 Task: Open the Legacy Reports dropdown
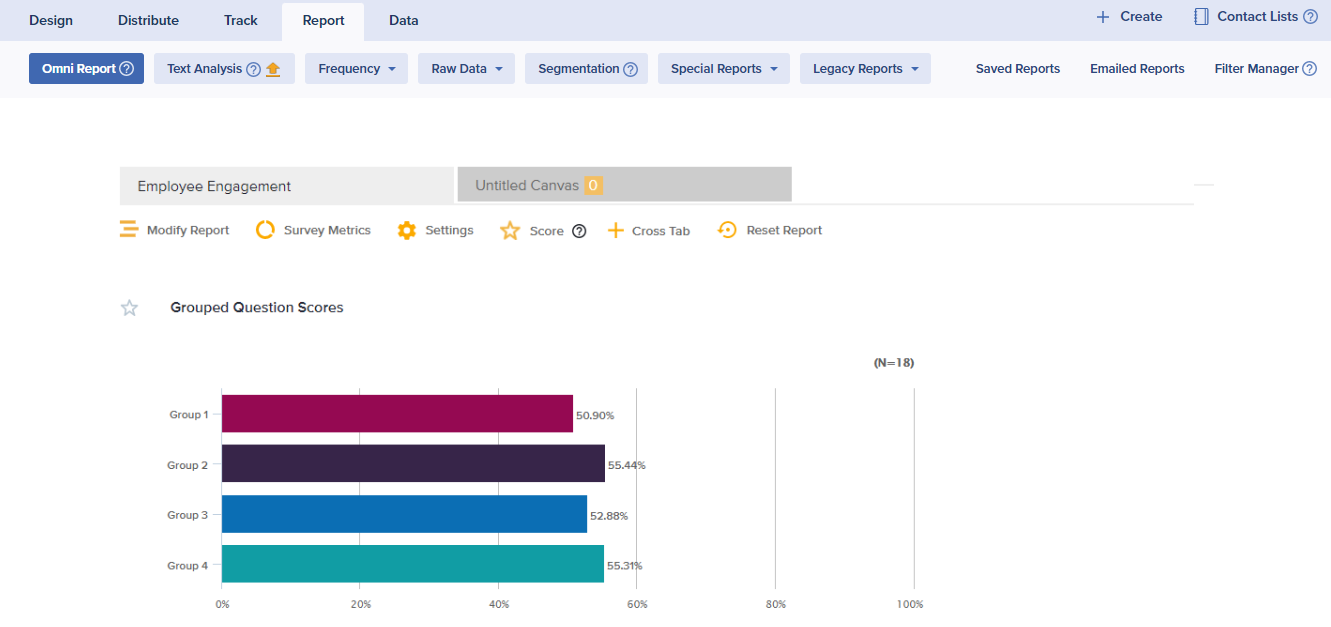pyautogui.click(x=865, y=69)
